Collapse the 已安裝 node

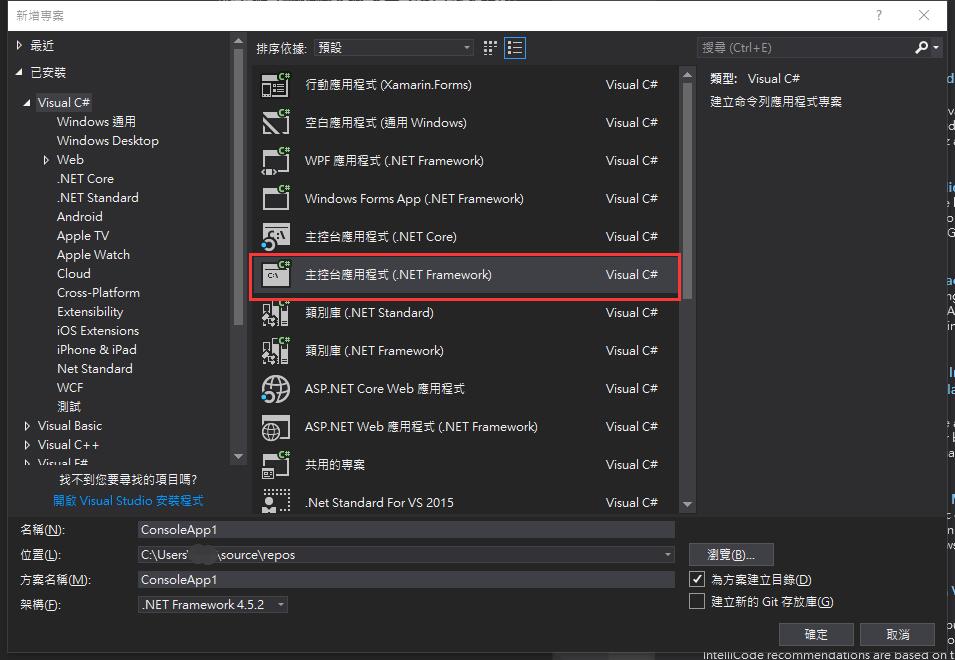tap(19, 72)
